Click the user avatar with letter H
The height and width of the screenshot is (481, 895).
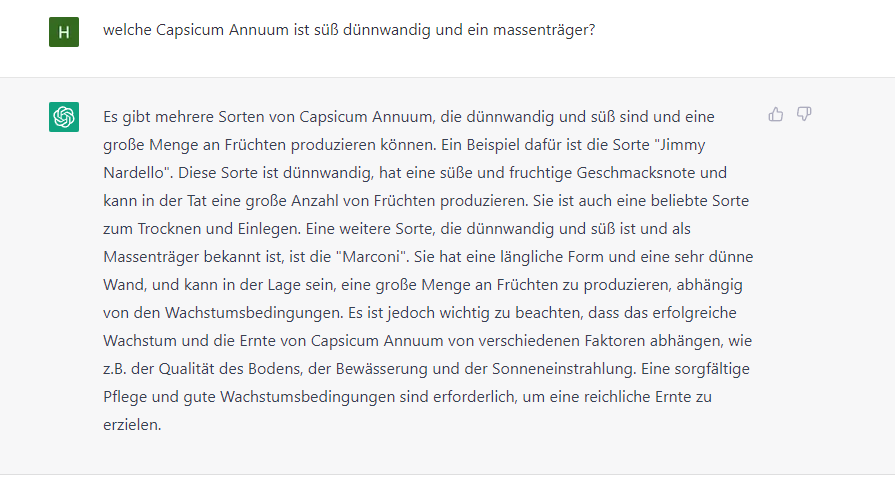pos(64,32)
